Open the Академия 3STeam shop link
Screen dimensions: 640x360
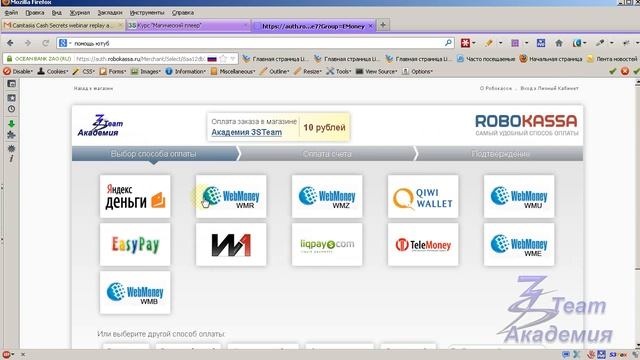[247, 132]
